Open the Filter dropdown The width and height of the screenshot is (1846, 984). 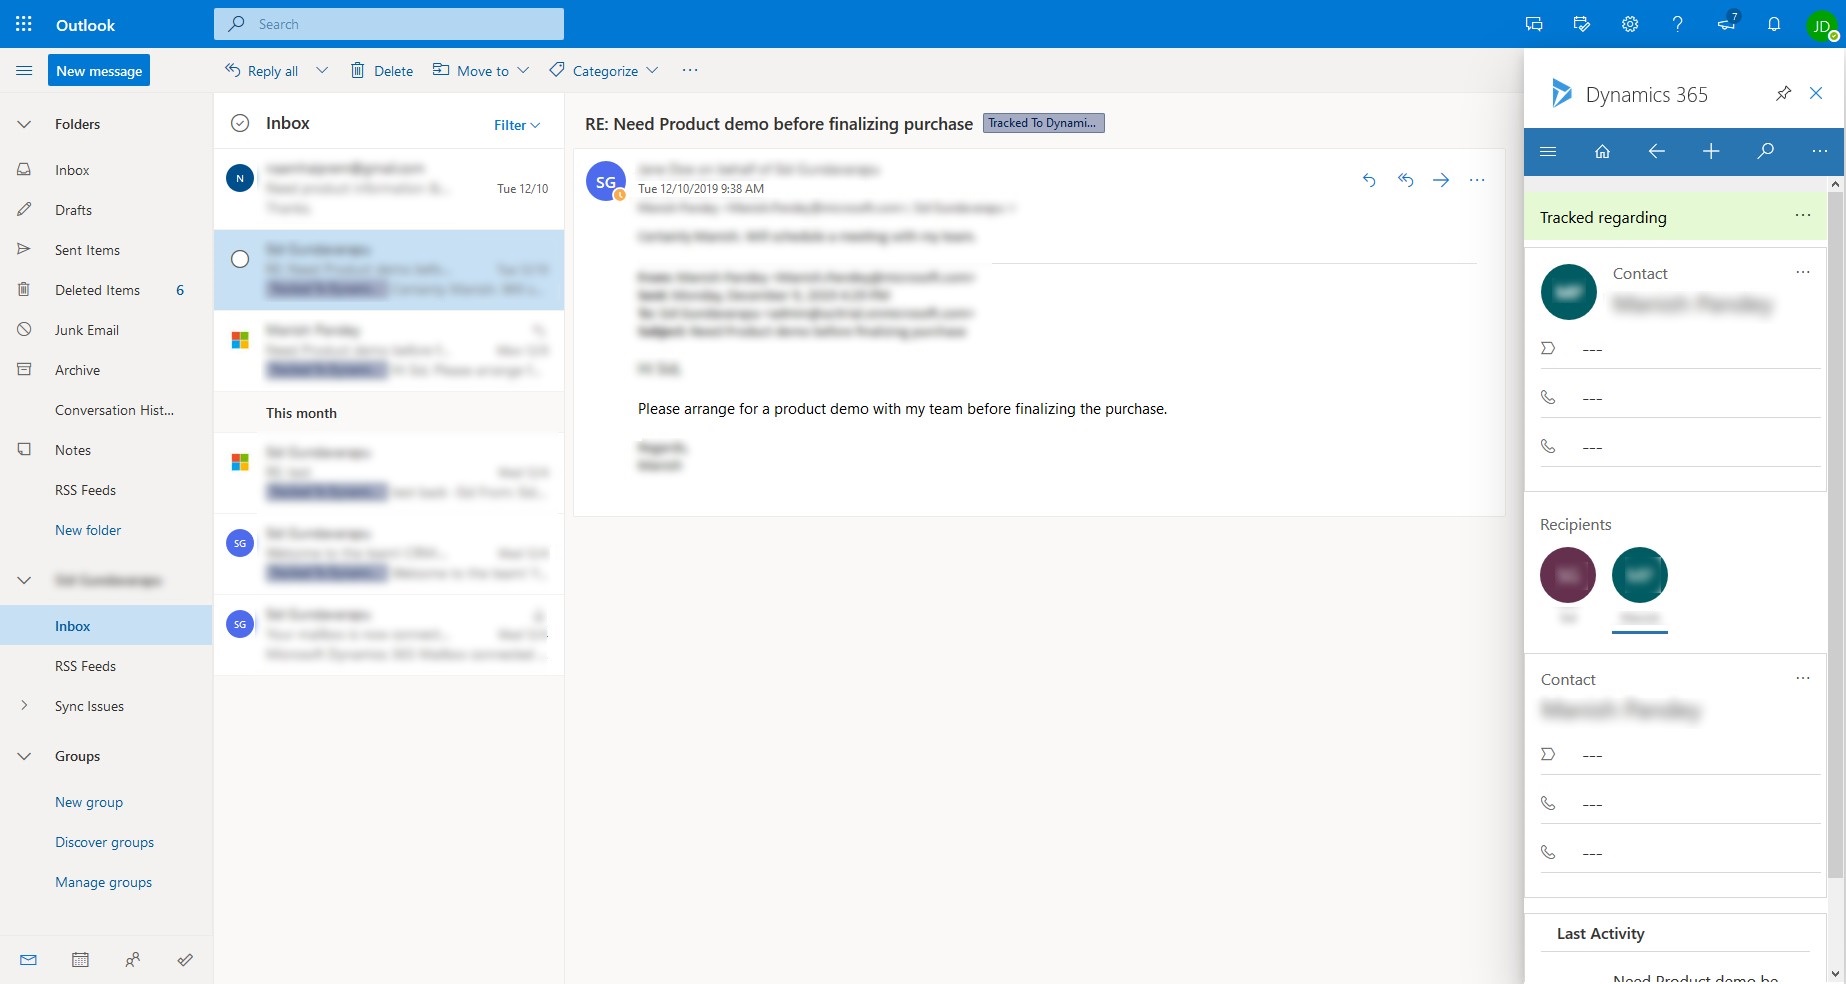coord(517,125)
